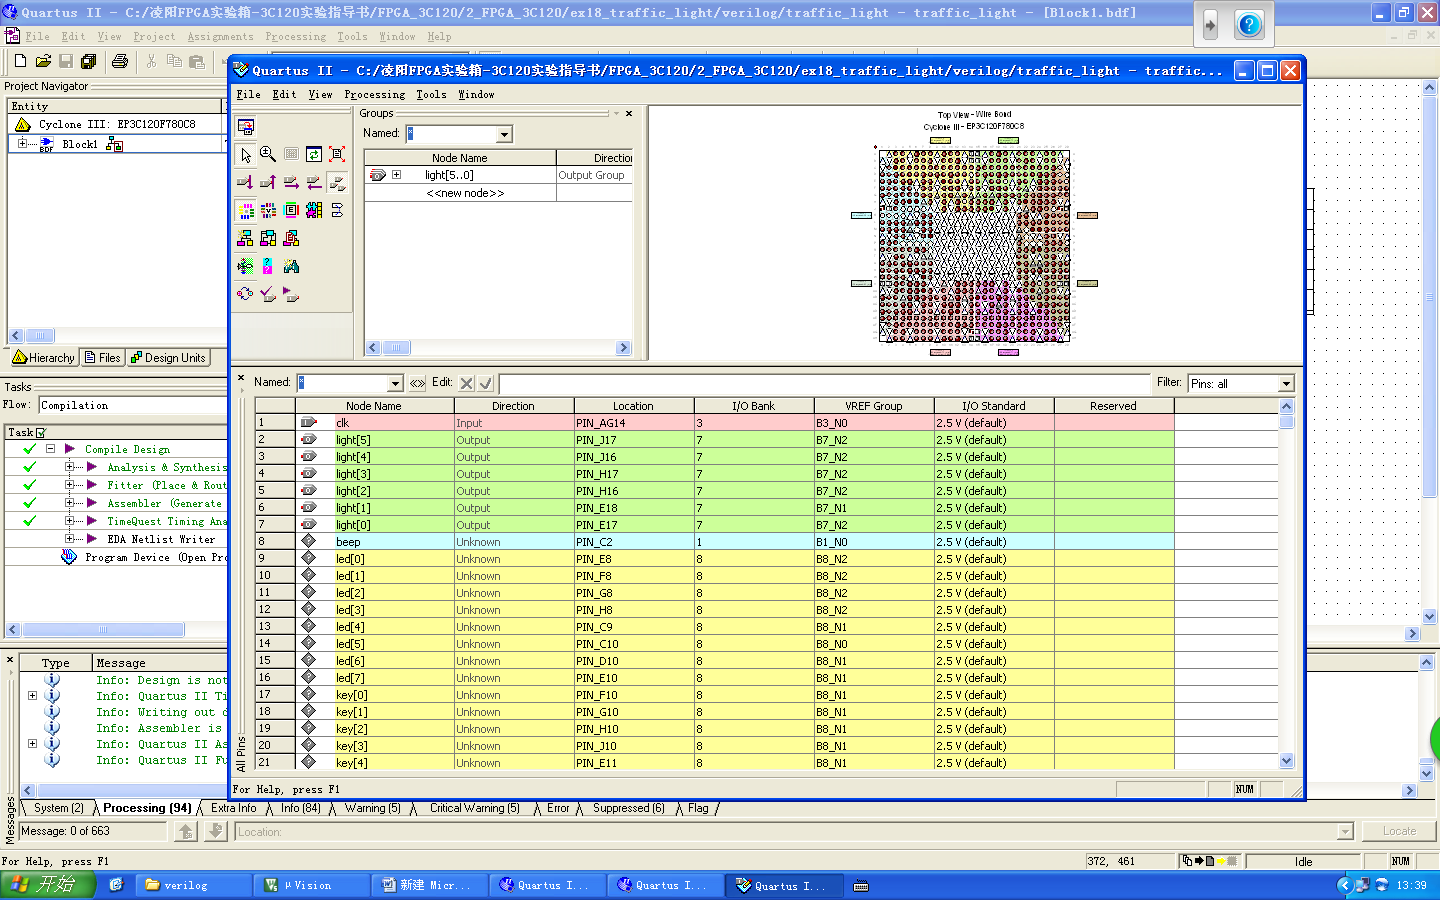Screen dimensions: 1440x900
Task: Toggle the Show Edges 'E' icon
Action: tap(291, 210)
